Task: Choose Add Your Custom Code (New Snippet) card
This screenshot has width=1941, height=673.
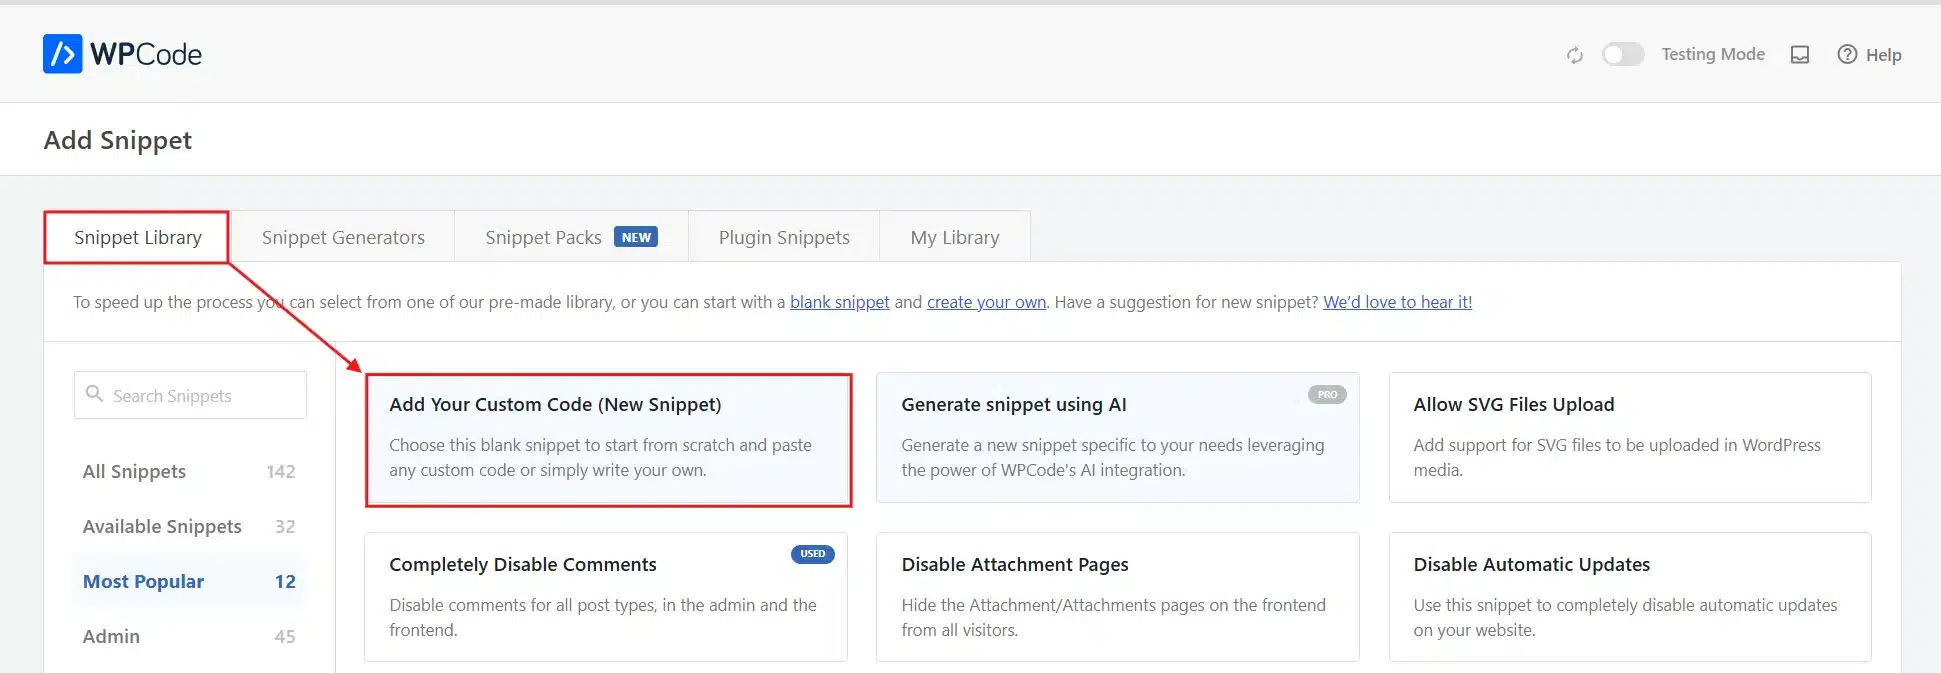Action: [x=608, y=440]
